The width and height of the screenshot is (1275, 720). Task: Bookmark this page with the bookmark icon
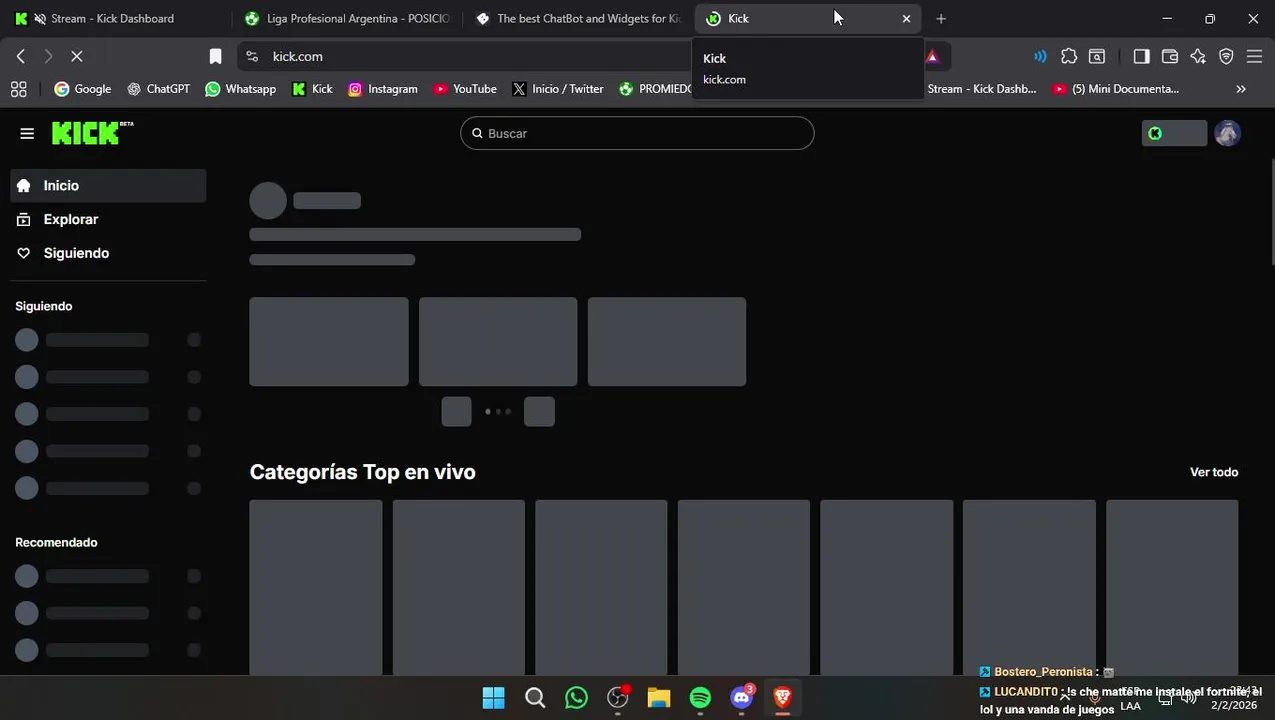point(215,56)
